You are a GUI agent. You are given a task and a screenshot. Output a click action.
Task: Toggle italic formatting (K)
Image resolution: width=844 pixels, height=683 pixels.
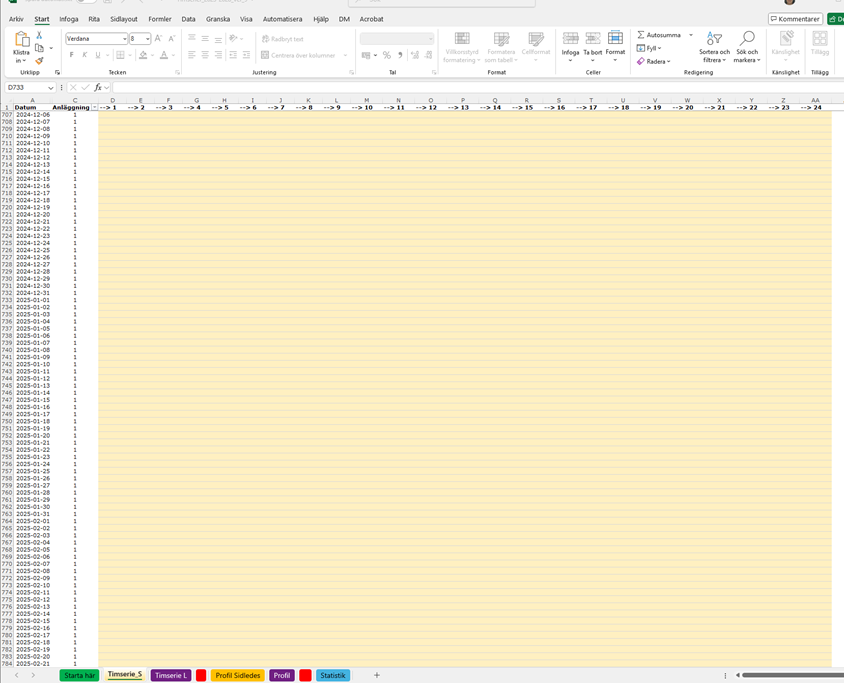pos(84,55)
